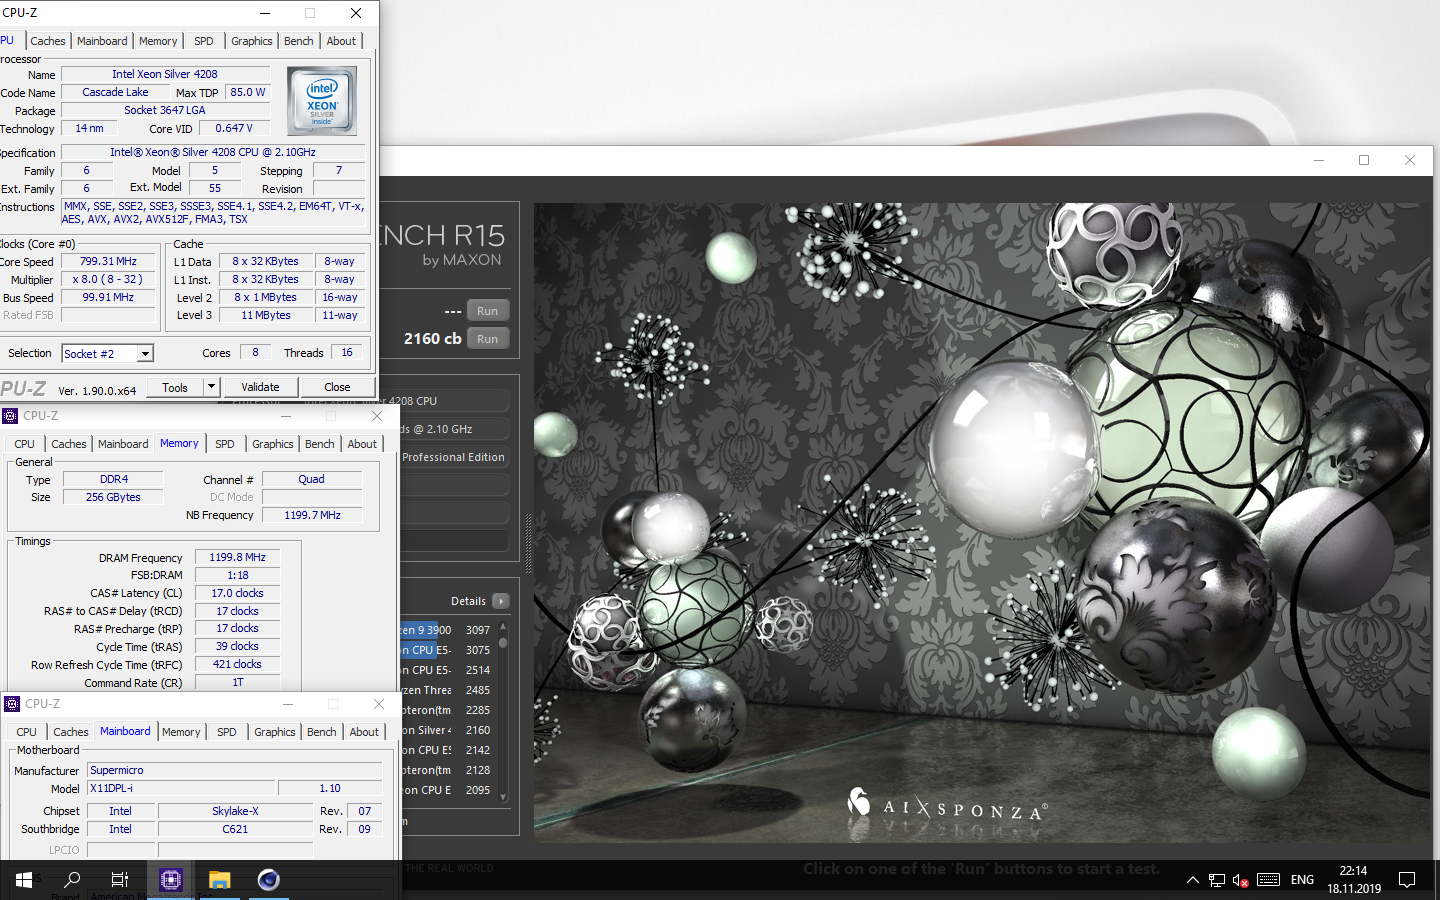Open the Bench tab in top CPU-Z window

[298, 41]
